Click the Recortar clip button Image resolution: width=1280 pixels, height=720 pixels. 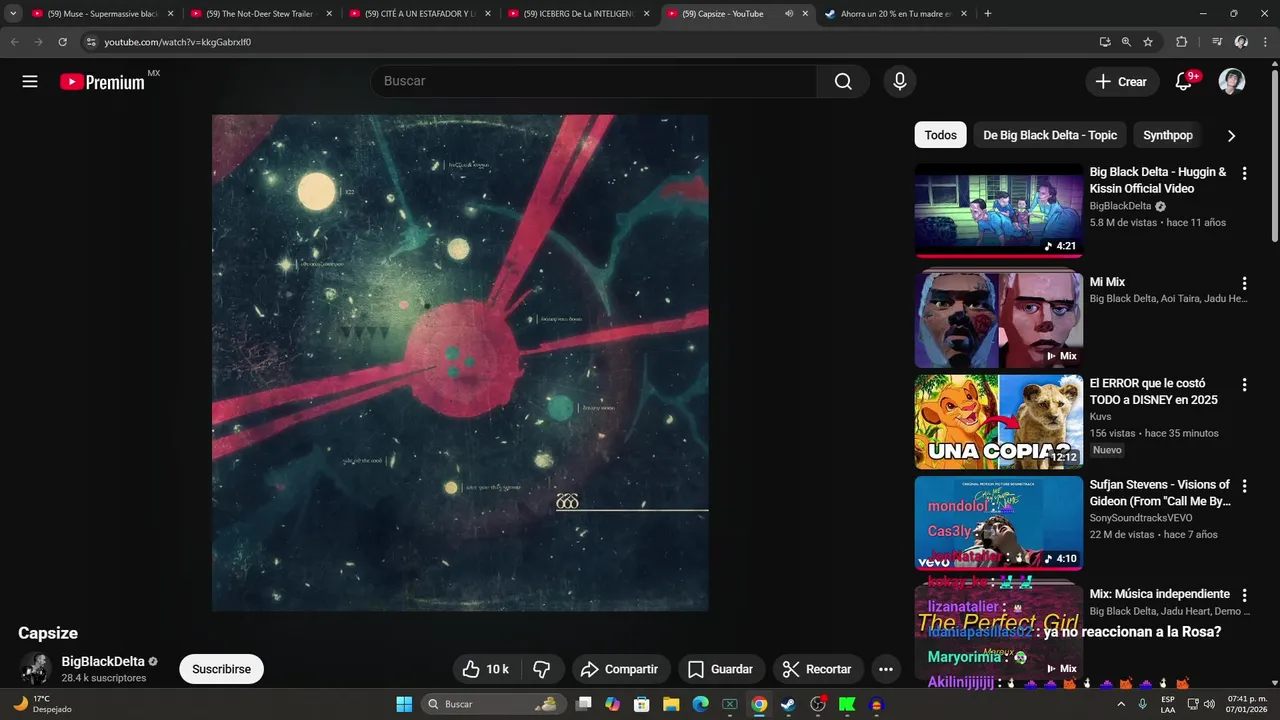point(817,669)
